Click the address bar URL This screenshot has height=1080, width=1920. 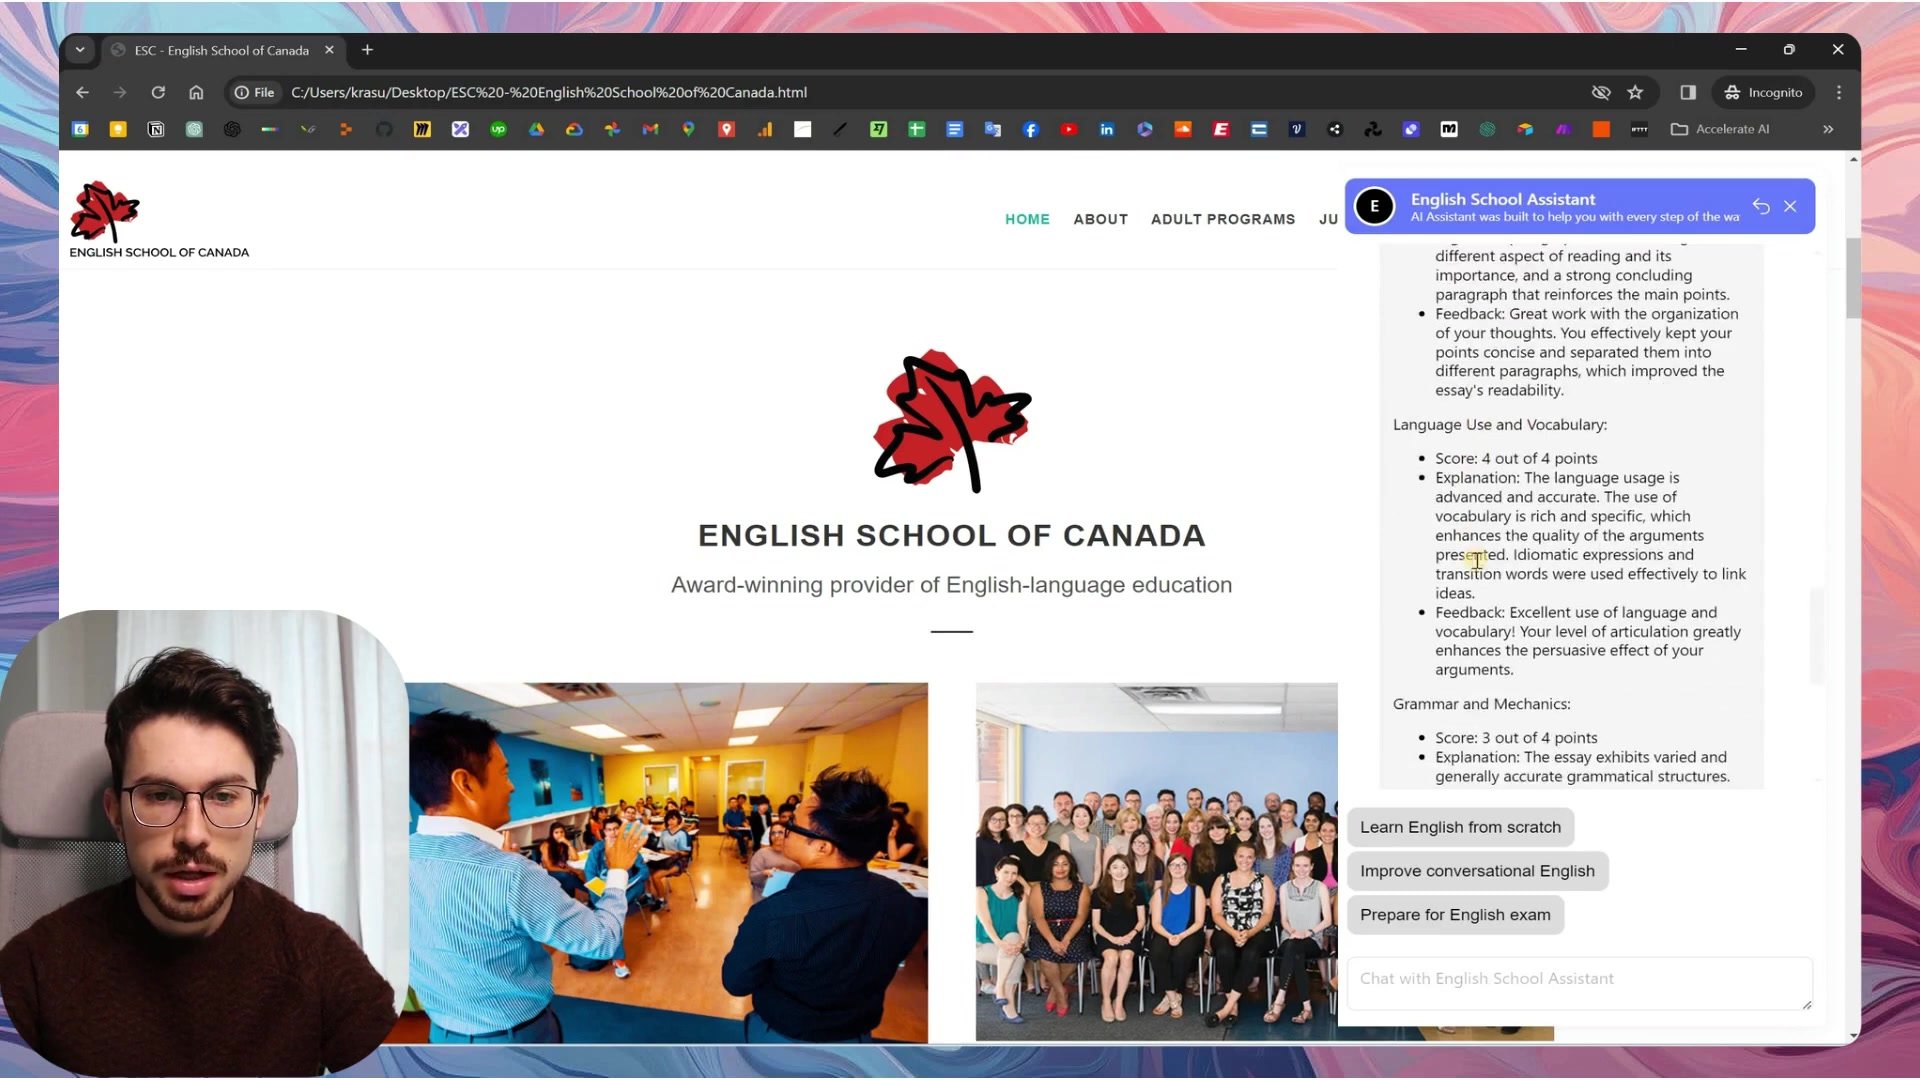coord(549,92)
